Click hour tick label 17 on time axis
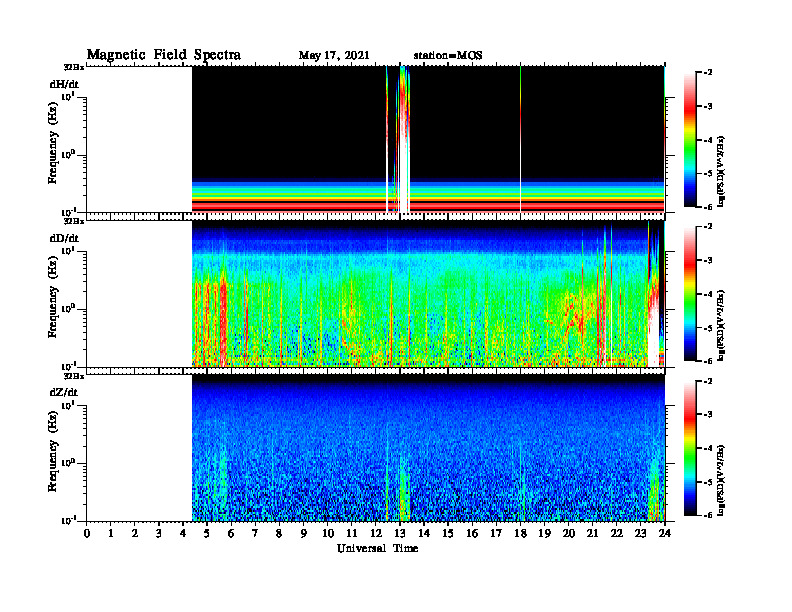 pos(496,534)
